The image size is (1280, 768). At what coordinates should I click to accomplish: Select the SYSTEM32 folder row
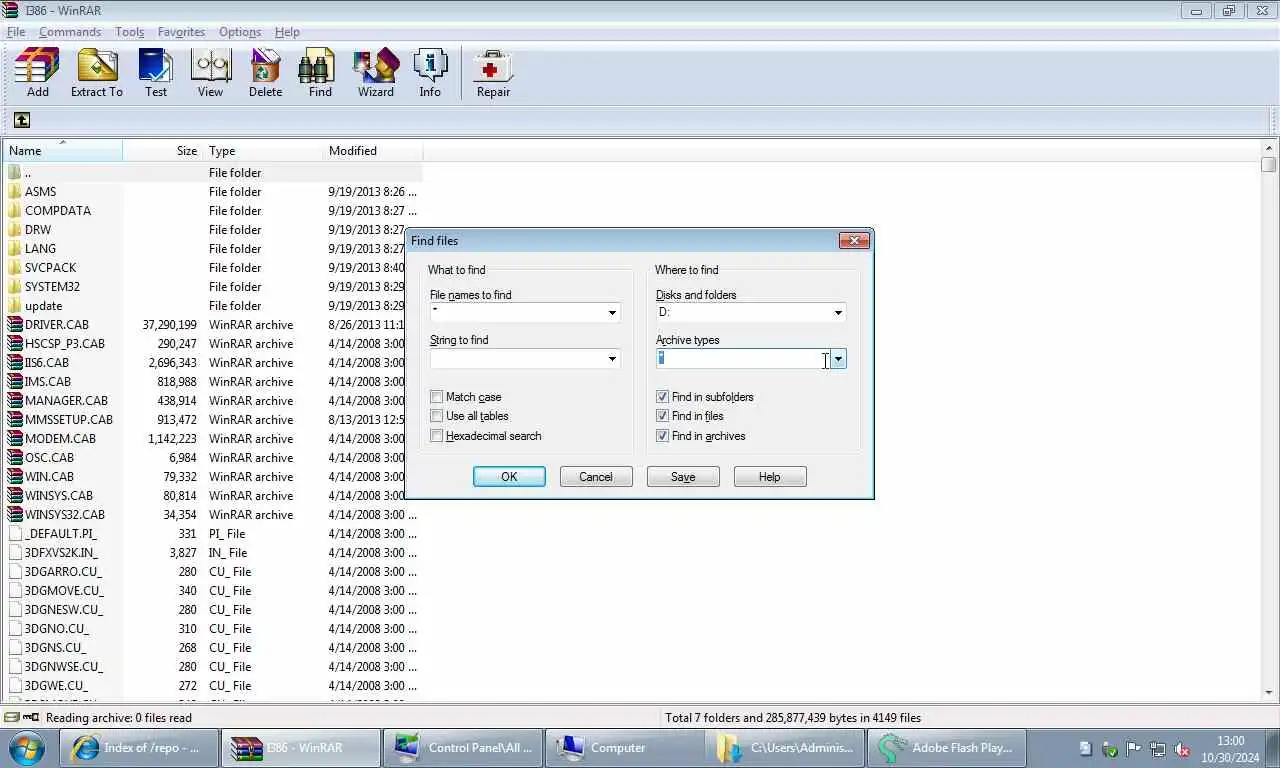[213, 286]
